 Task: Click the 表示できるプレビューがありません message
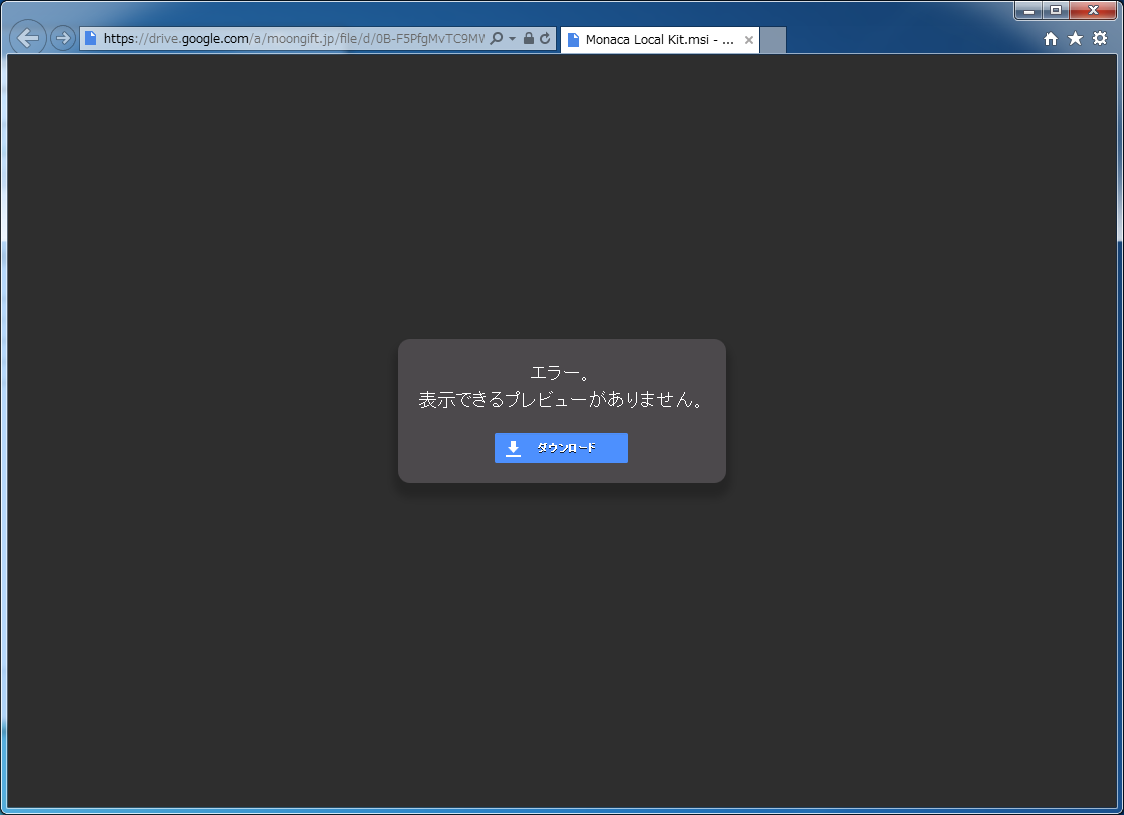click(561, 400)
